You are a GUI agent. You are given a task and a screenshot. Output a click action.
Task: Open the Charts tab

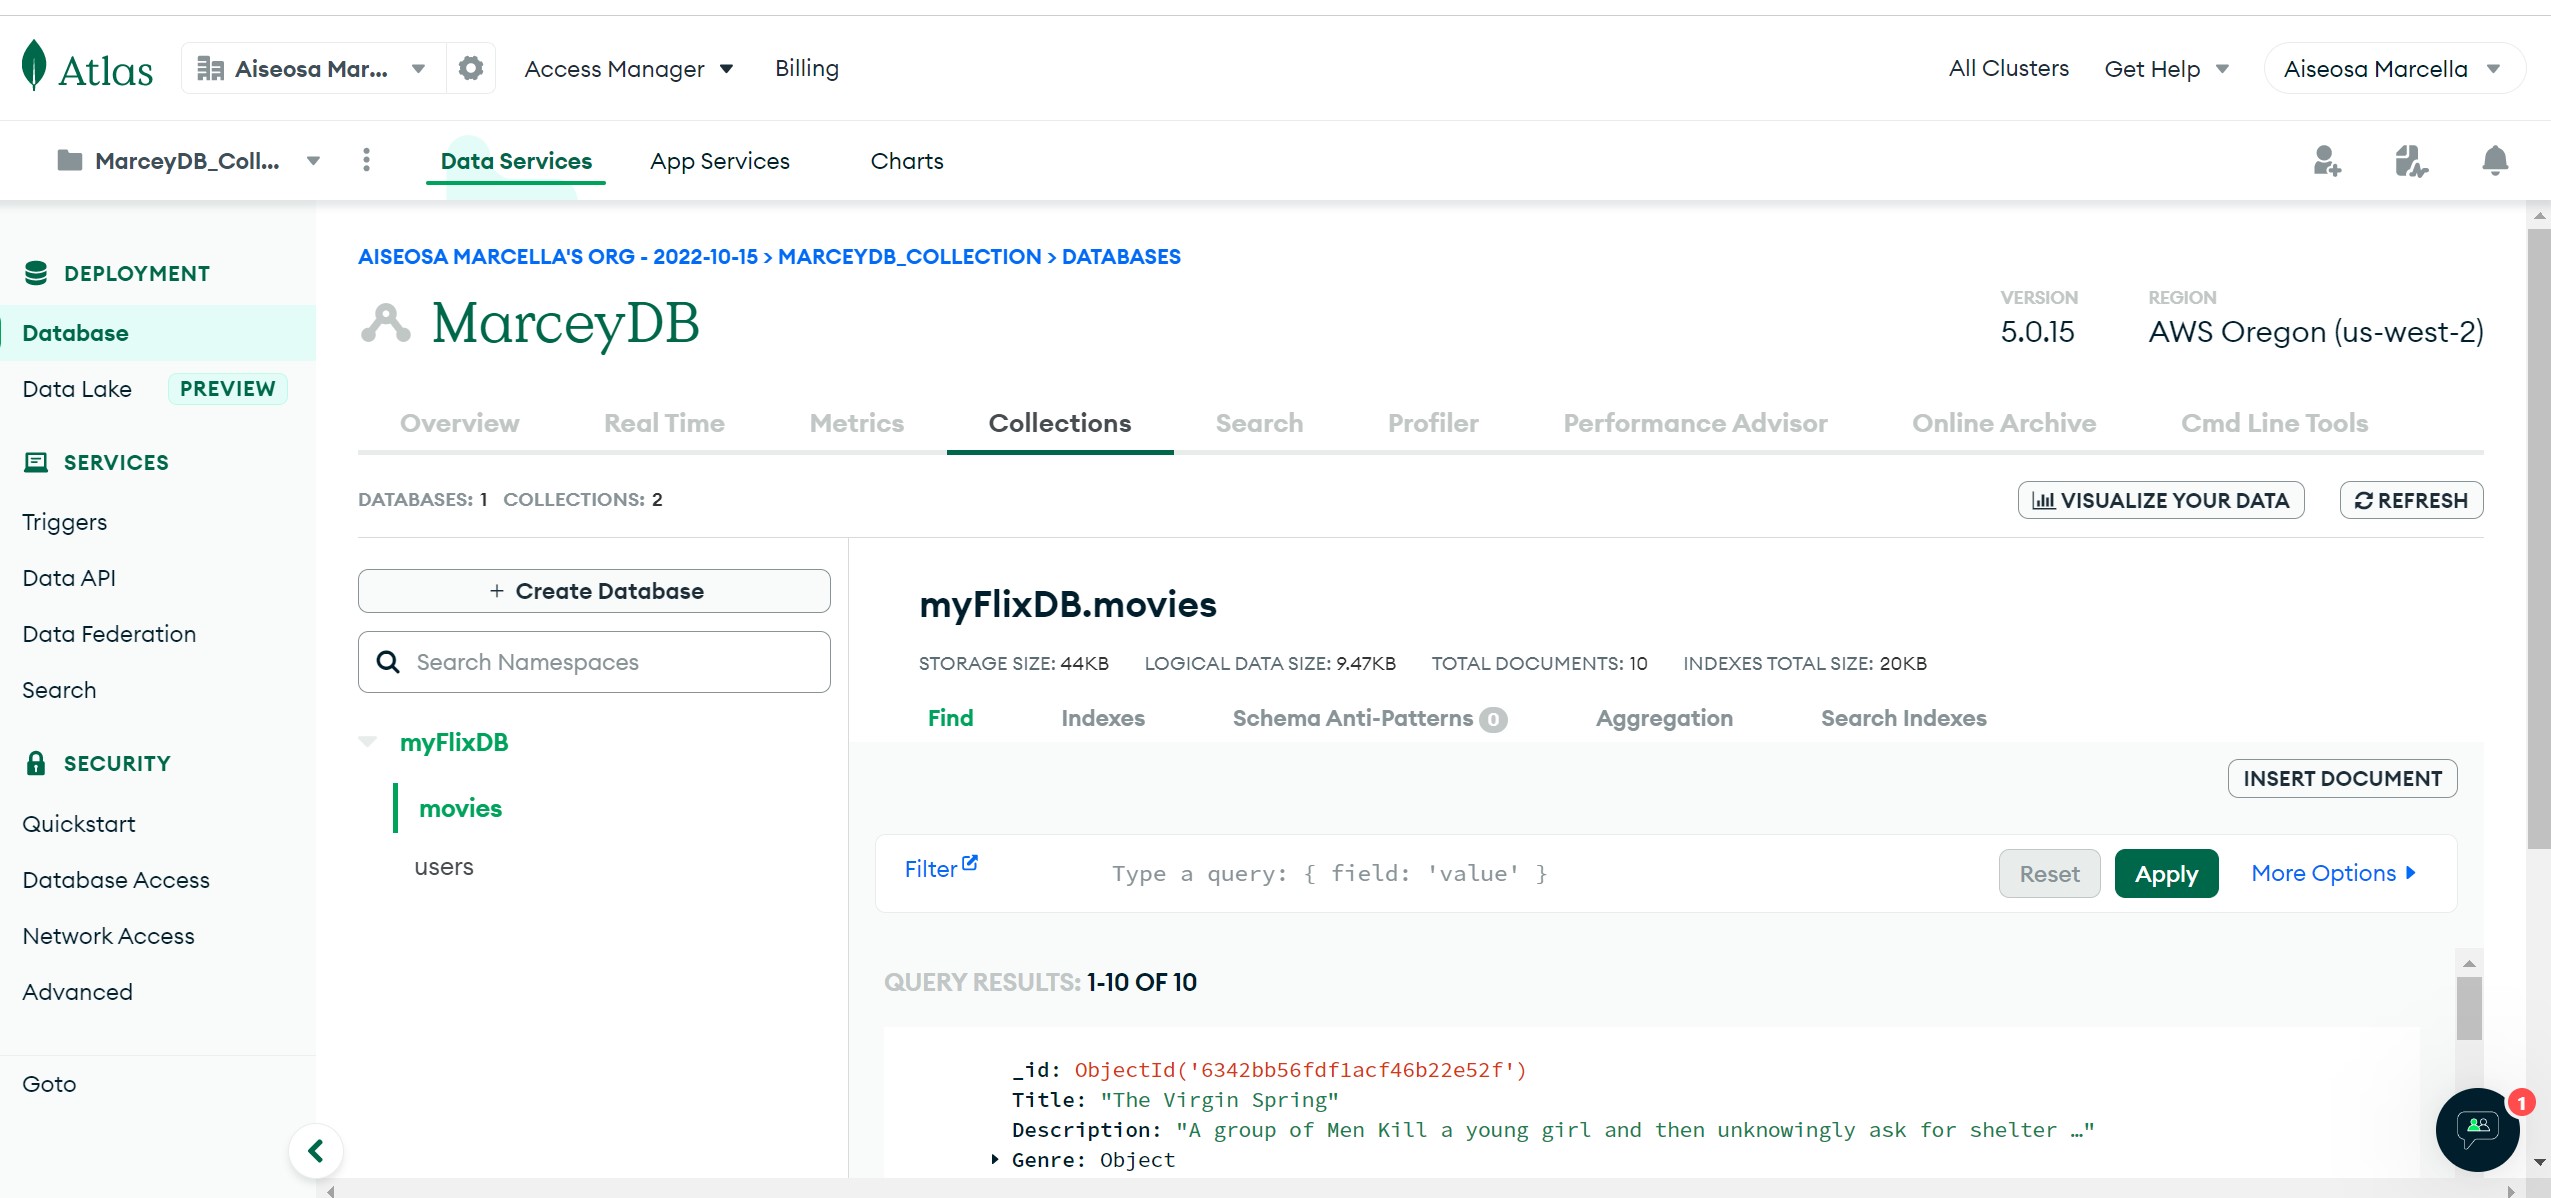(x=907, y=161)
